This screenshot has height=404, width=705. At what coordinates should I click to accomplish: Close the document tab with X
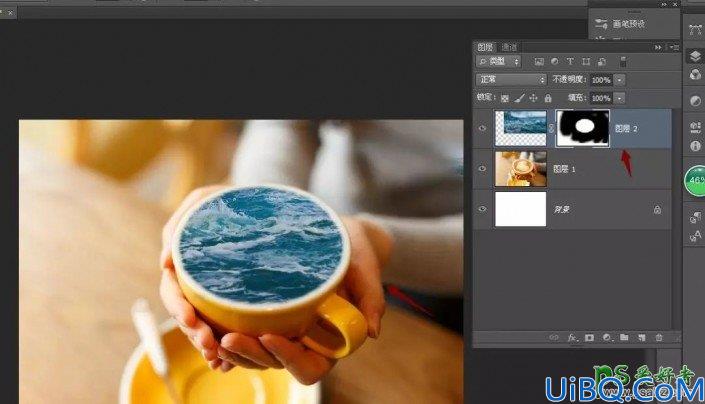coord(10,13)
